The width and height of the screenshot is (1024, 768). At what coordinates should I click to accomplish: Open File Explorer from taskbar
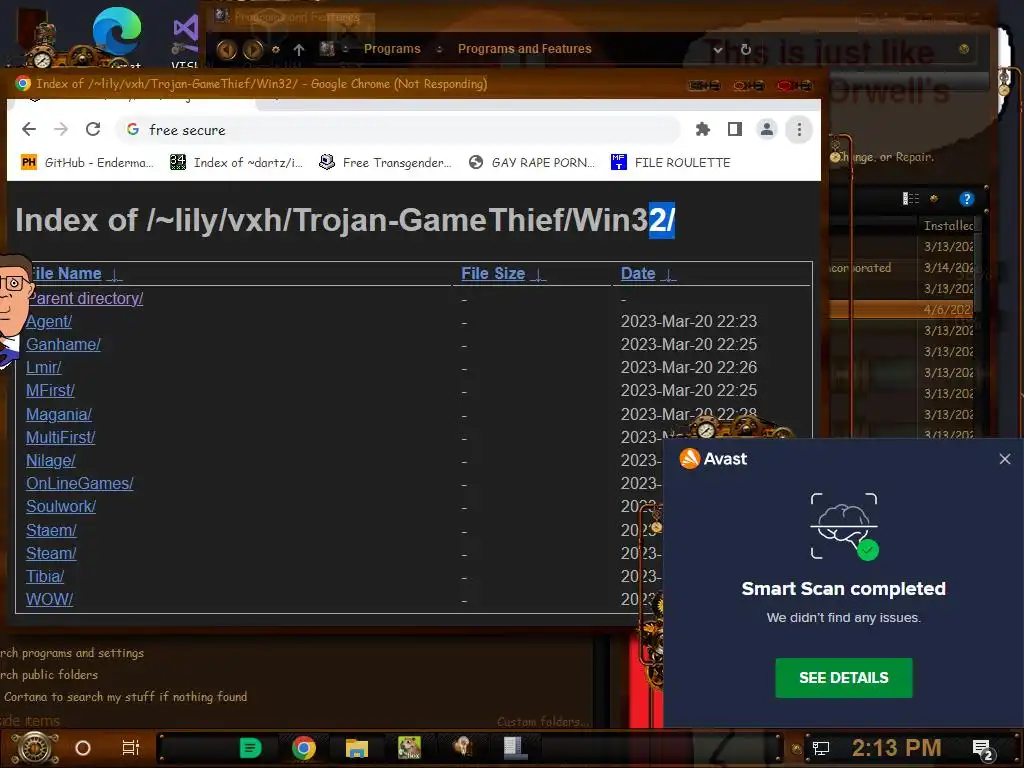tap(357, 748)
